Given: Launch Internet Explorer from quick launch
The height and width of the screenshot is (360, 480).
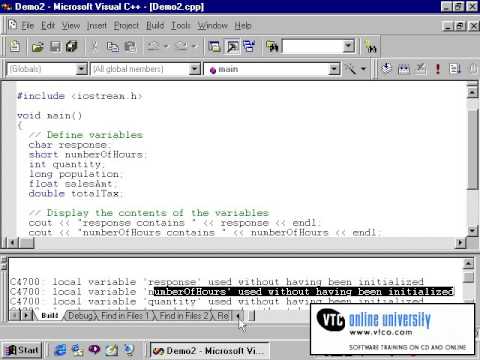Looking at the screenshot, I should tap(60, 350).
